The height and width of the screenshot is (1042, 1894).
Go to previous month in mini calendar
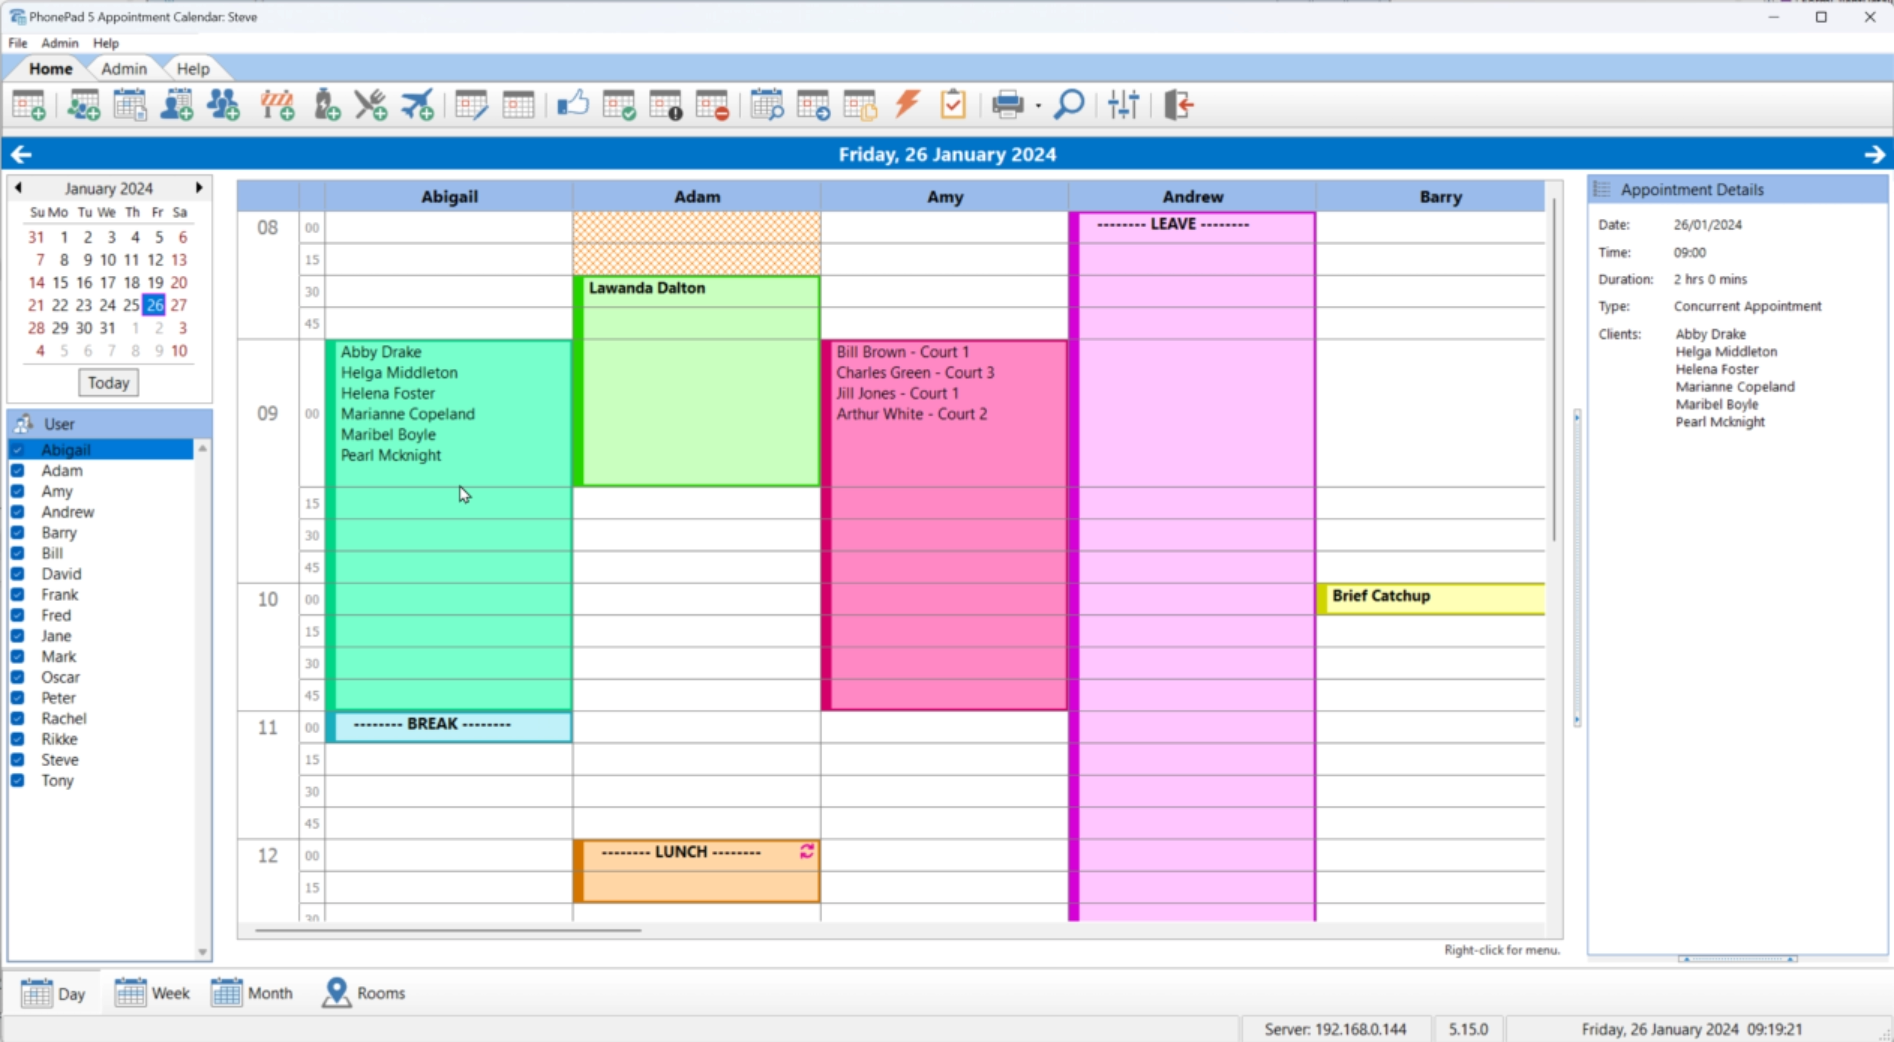(x=19, y=188)
